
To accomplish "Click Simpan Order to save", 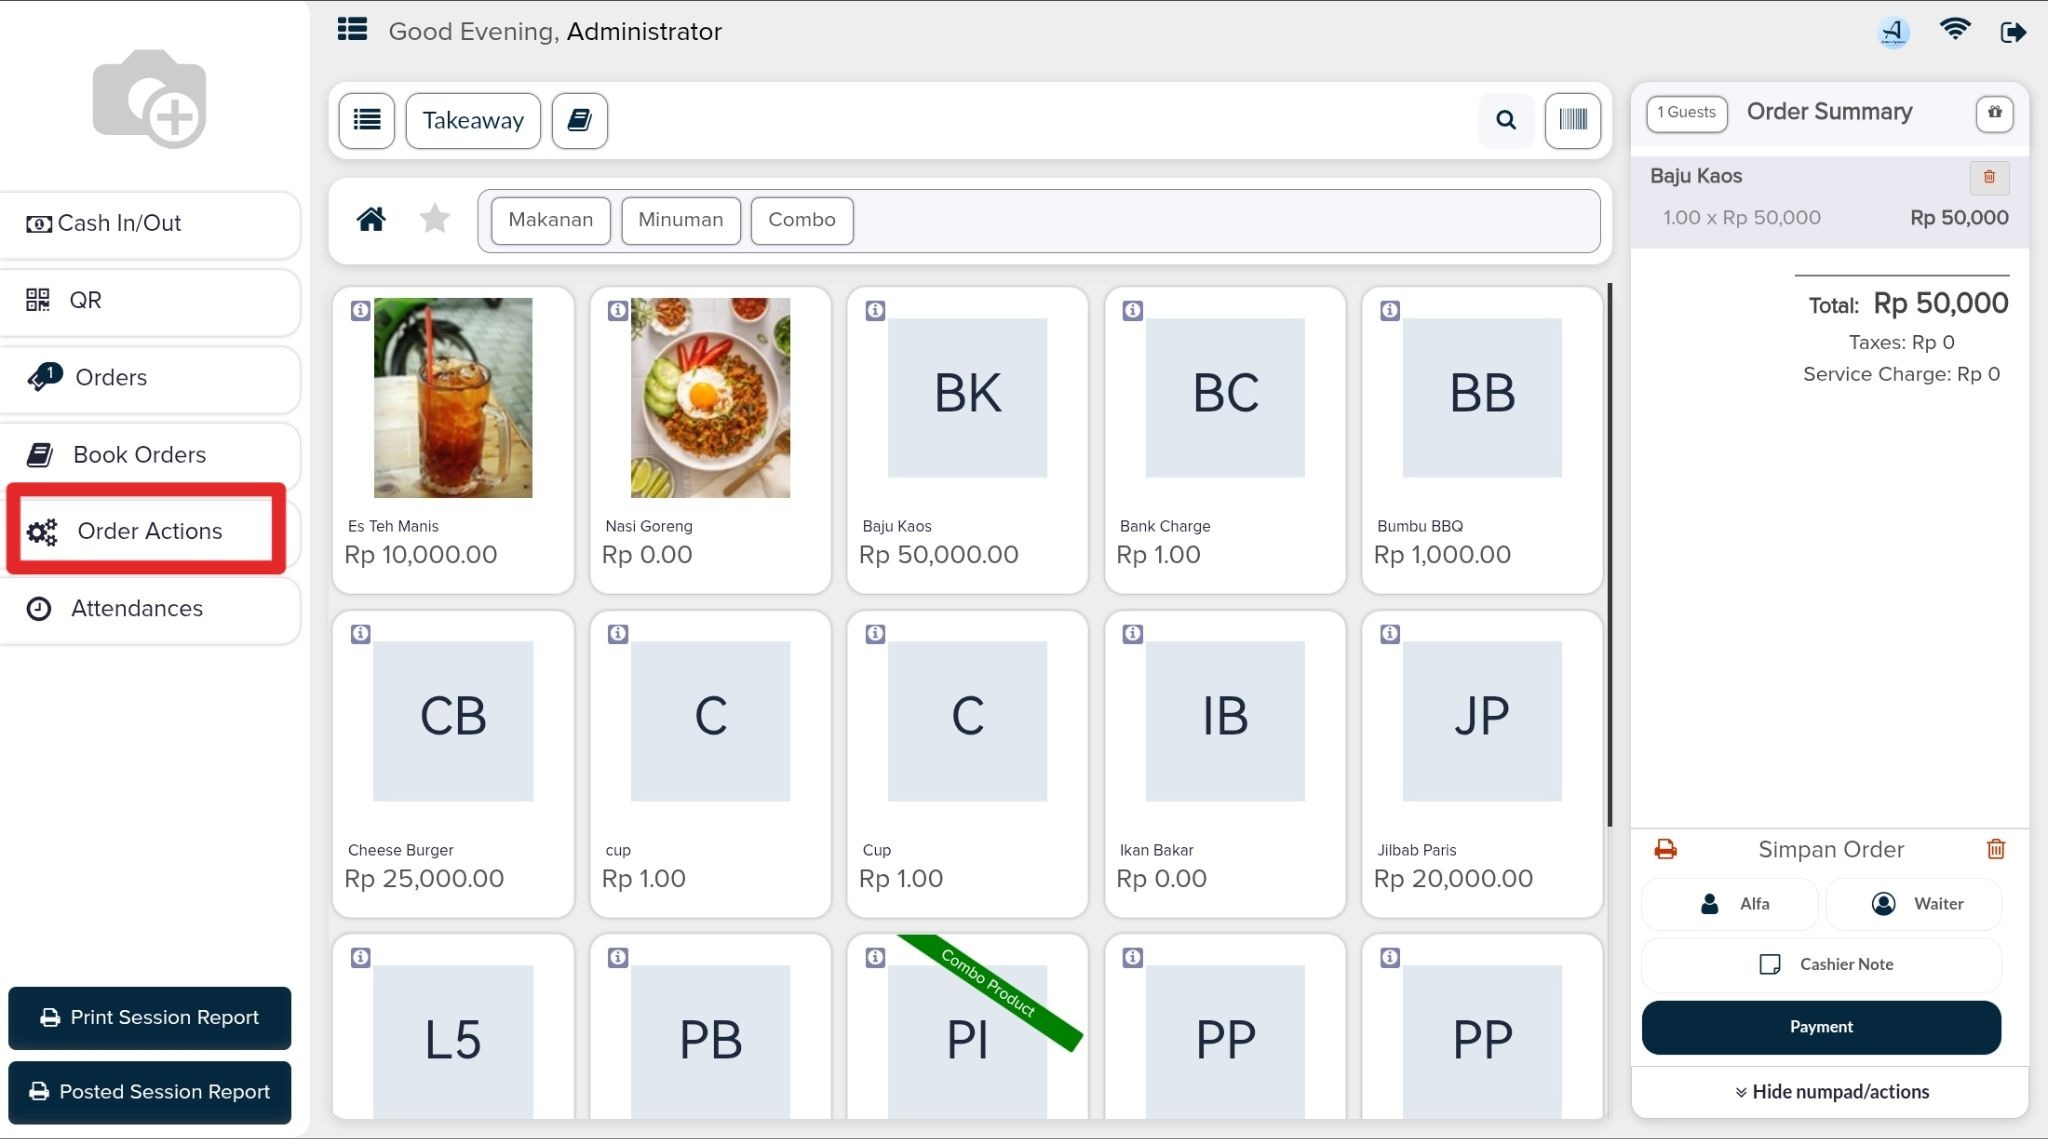I will click(x=1830, y=850).
